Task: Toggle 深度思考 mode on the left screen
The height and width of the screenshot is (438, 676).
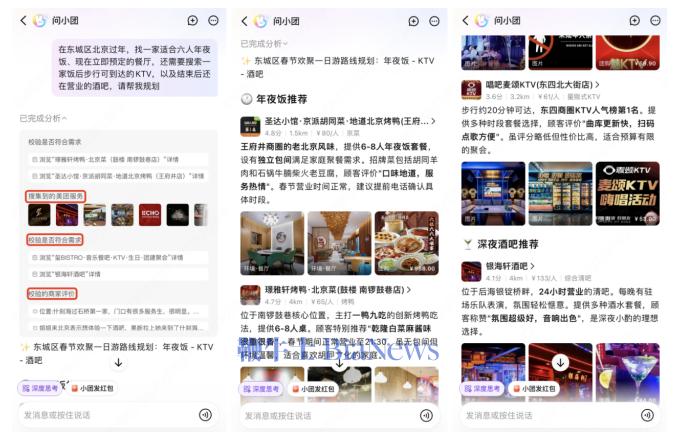Action: tap(38, 388)
